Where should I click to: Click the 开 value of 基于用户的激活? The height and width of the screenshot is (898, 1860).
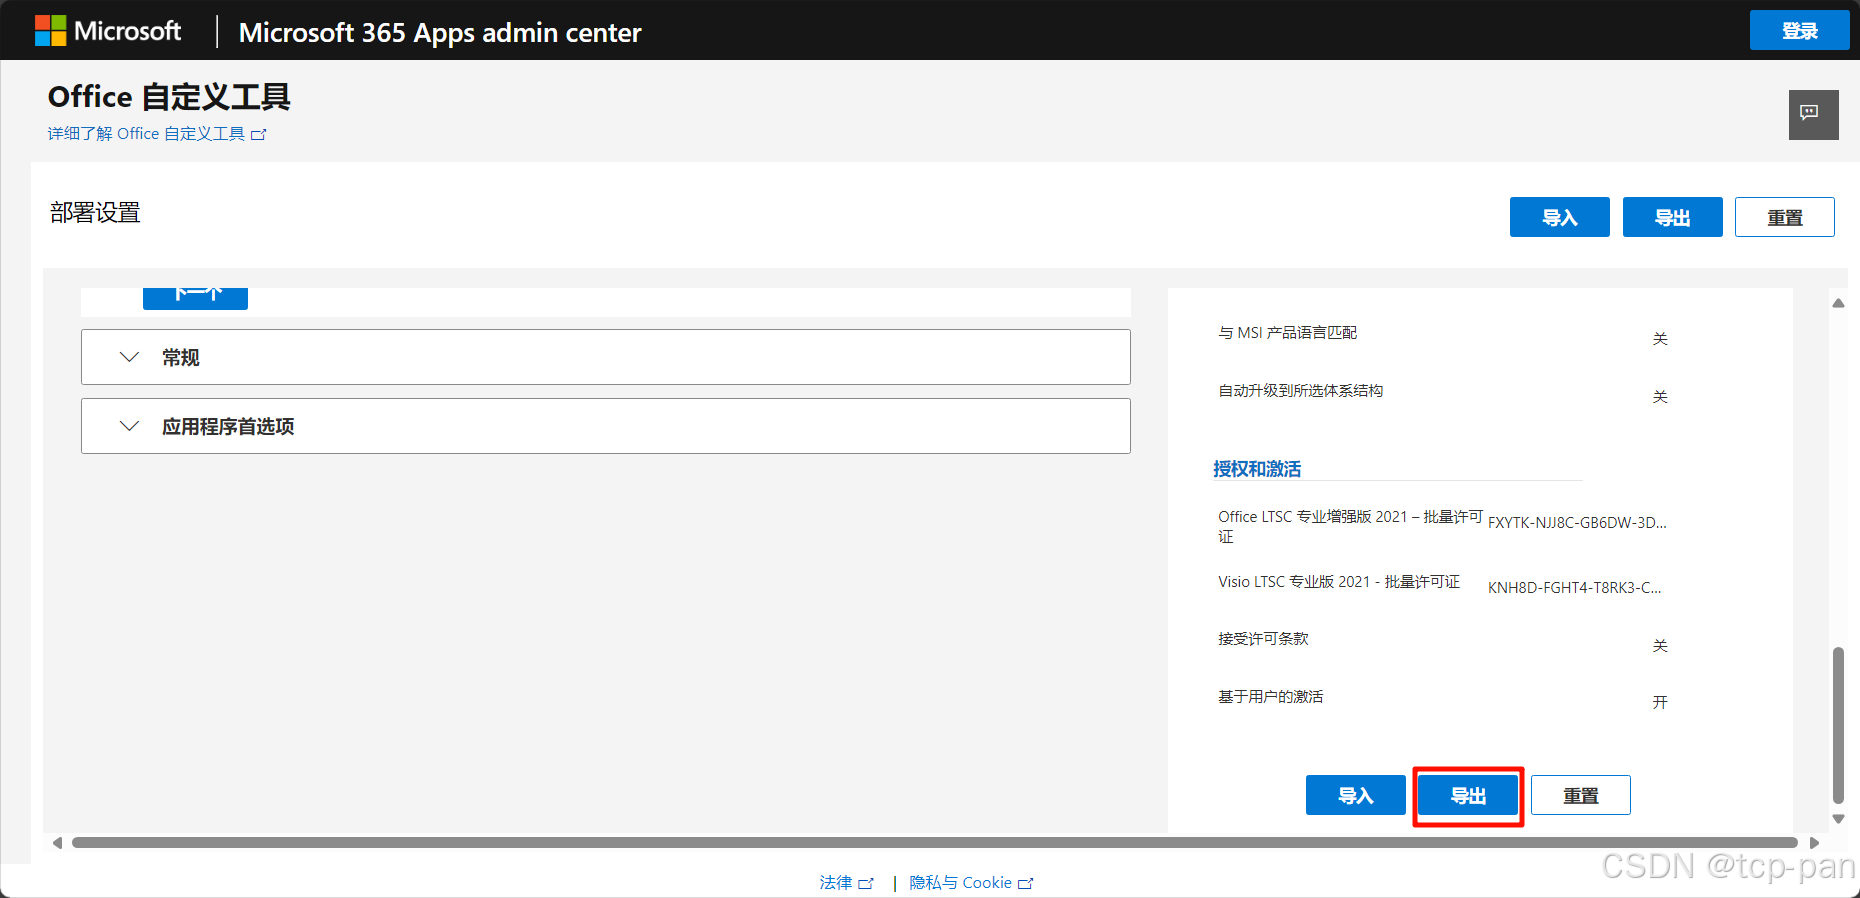pyautogui.click(x=1660, y=702)
